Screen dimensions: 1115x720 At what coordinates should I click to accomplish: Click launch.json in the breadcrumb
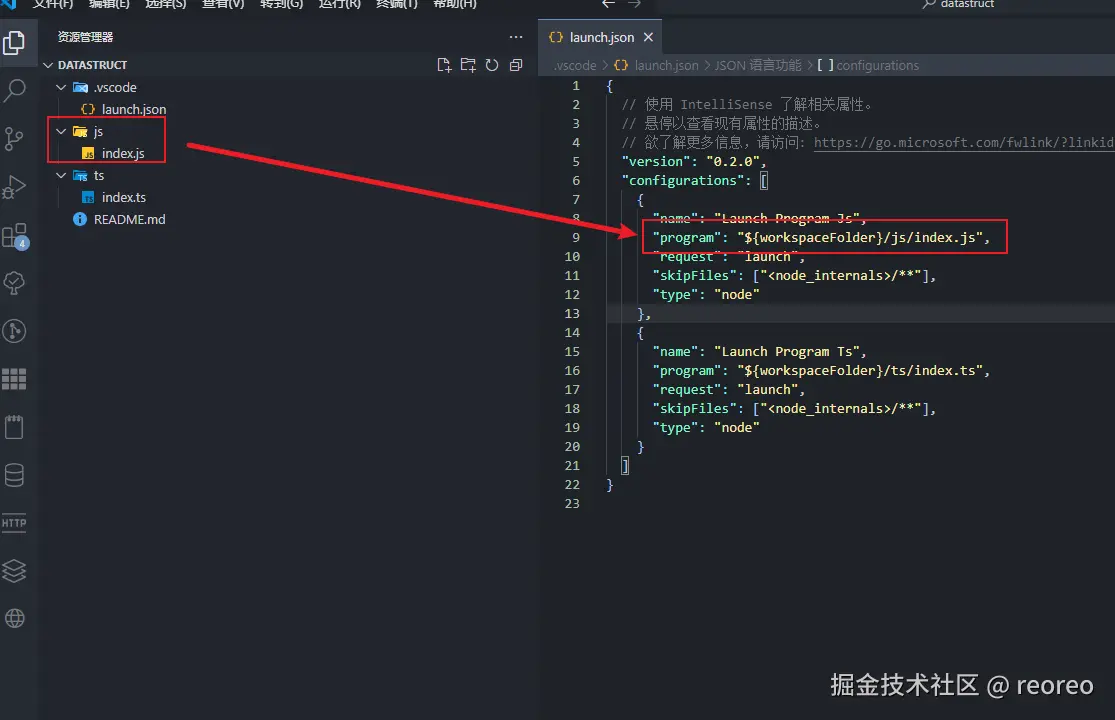[x=666, y=65]
